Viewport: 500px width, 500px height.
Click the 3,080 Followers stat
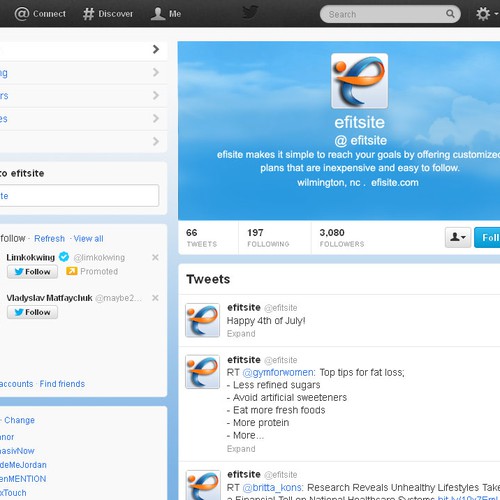pyautogui.click(x=342, y=238)
